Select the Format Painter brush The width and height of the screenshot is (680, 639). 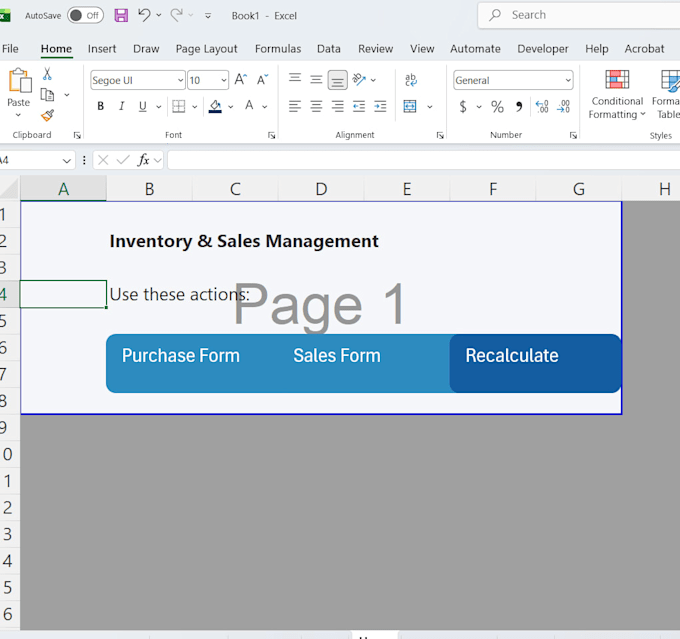click(x=47, y=115)
